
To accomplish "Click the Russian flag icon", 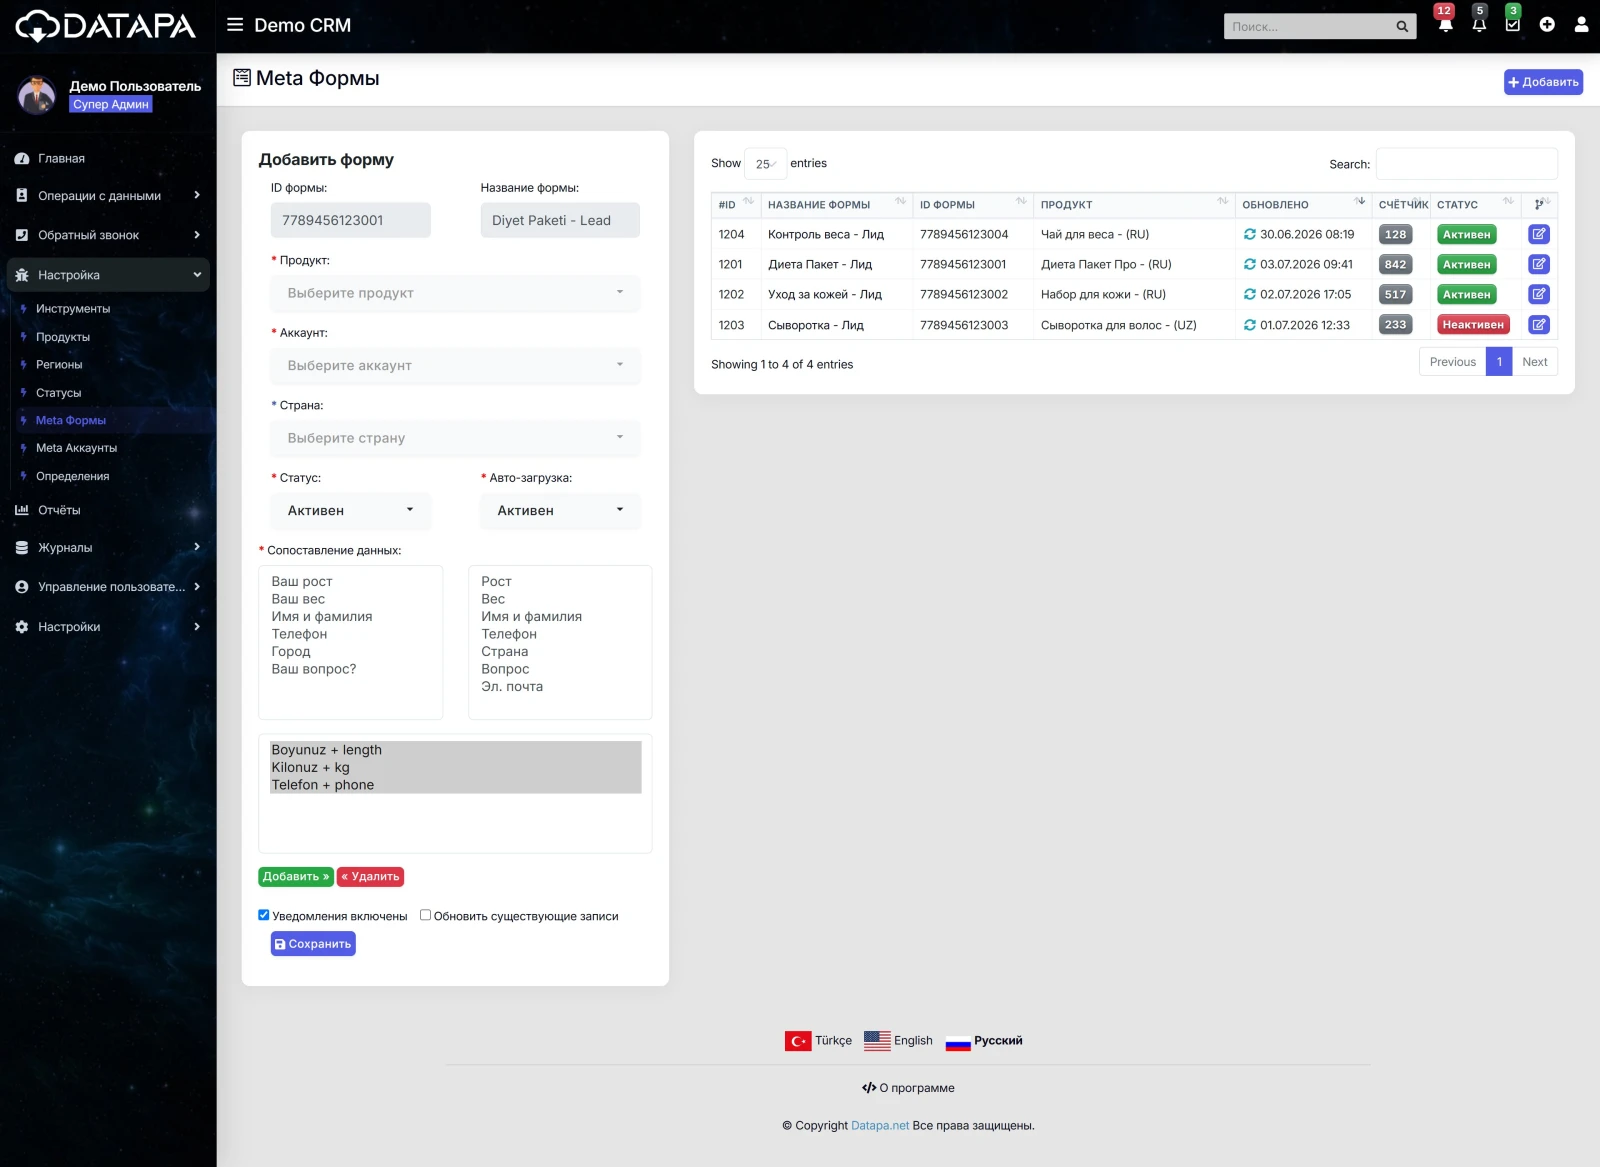I will coord(958,1041).
